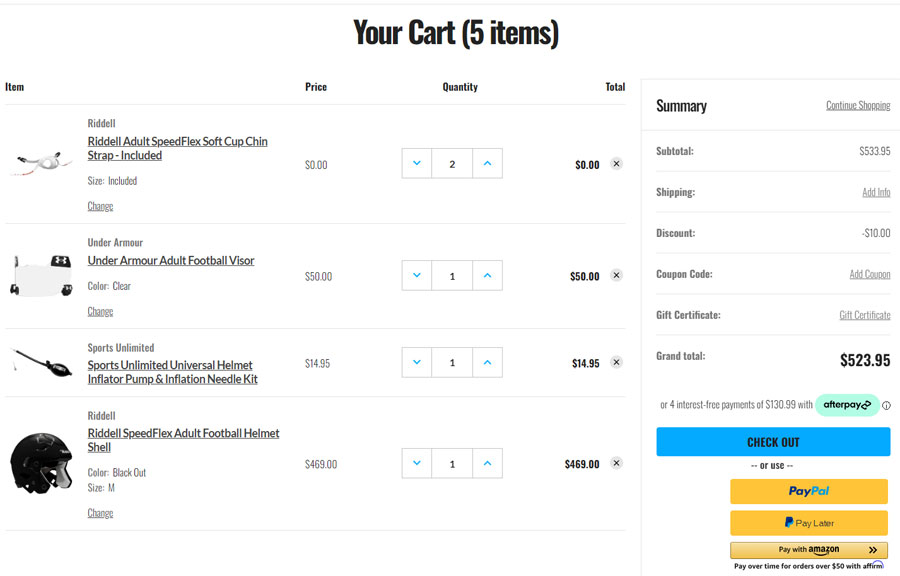The image size is (900, 576).
Task: Increase quantity of Helmet Inflator Pump
Action: (487, 363)
